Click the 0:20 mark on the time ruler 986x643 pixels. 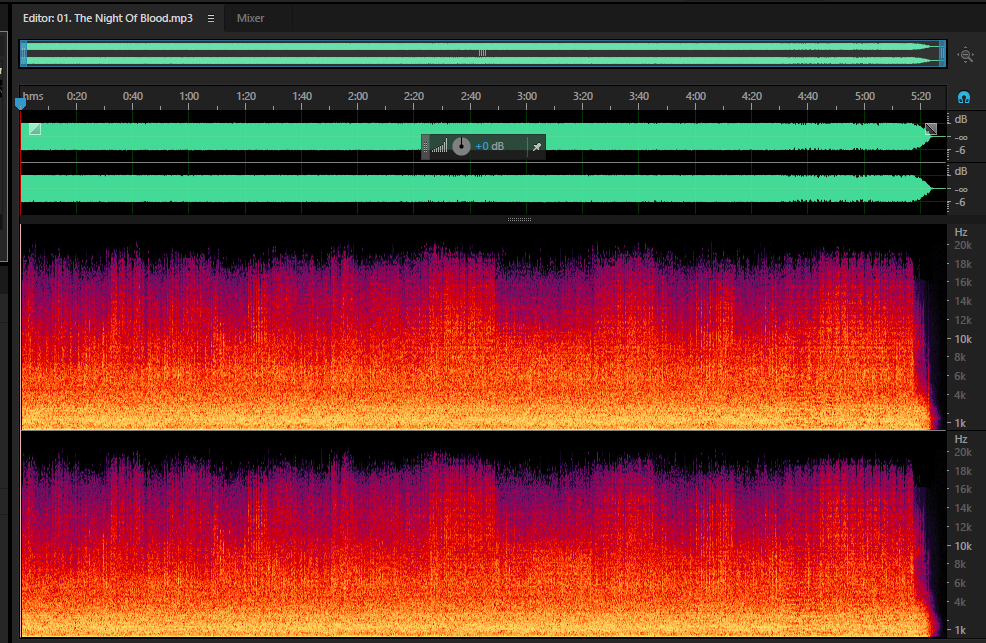pyautogui.click(x=77, y=96)
